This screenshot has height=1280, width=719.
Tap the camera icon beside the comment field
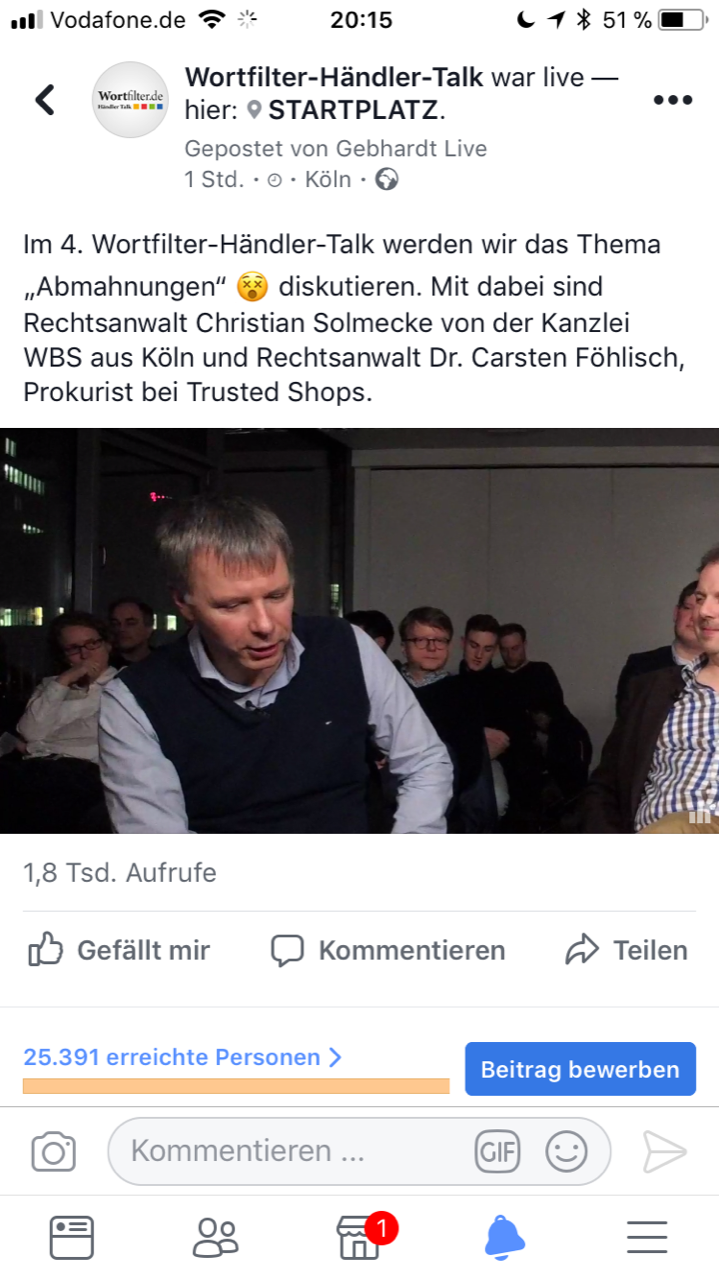[54, 1152]
